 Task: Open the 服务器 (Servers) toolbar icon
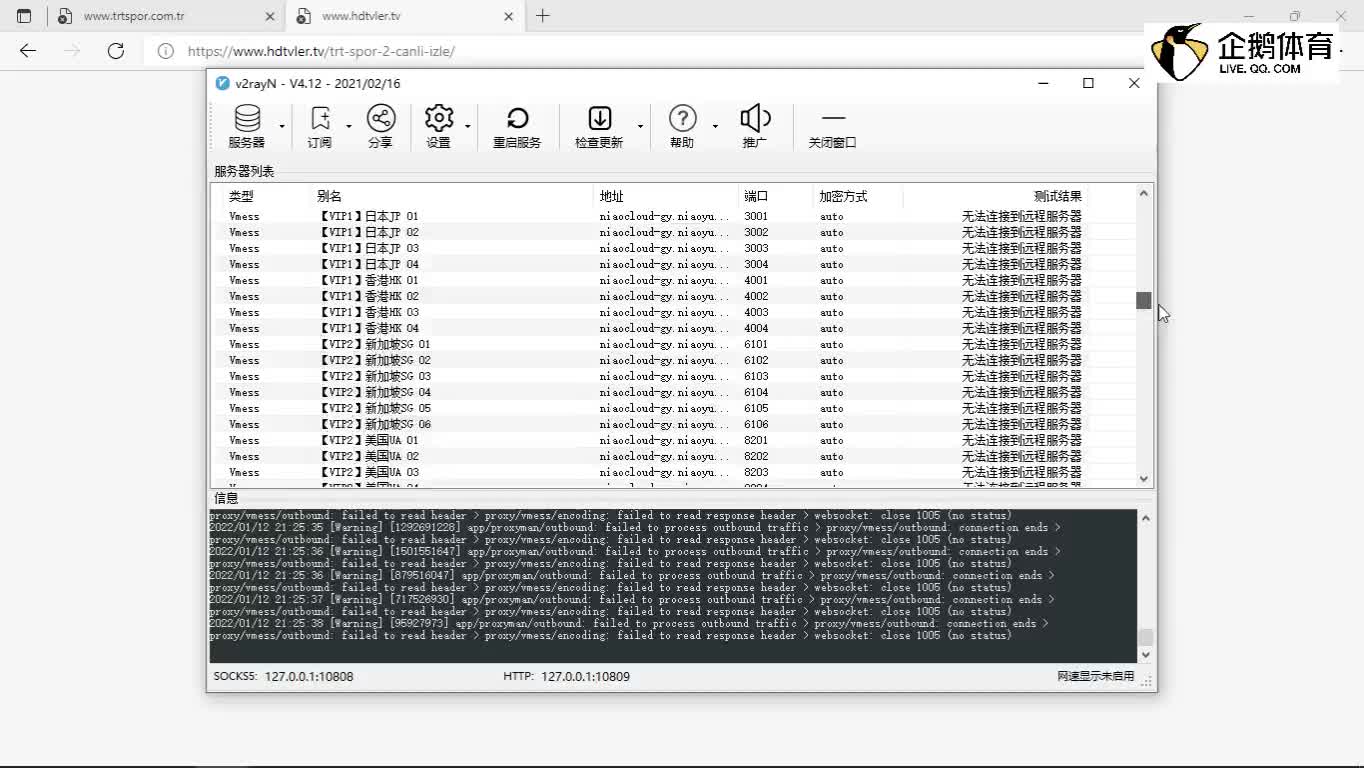coord(246,127)
